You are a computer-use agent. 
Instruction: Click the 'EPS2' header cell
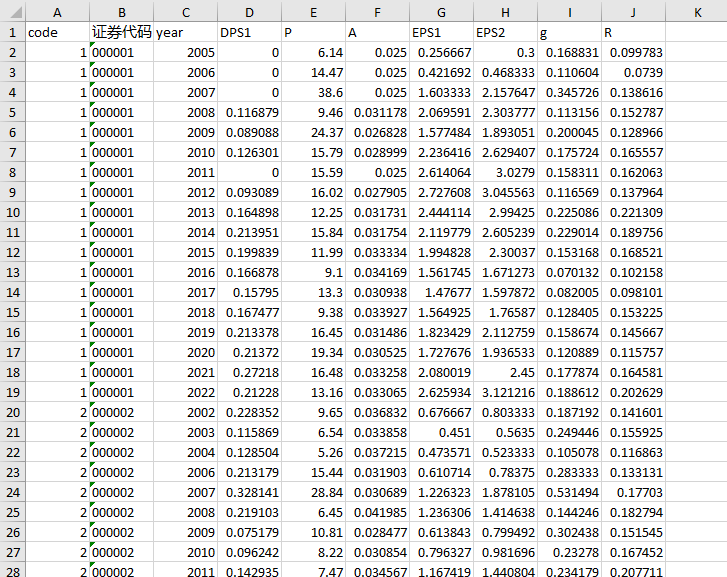click(x=505, y=32)
